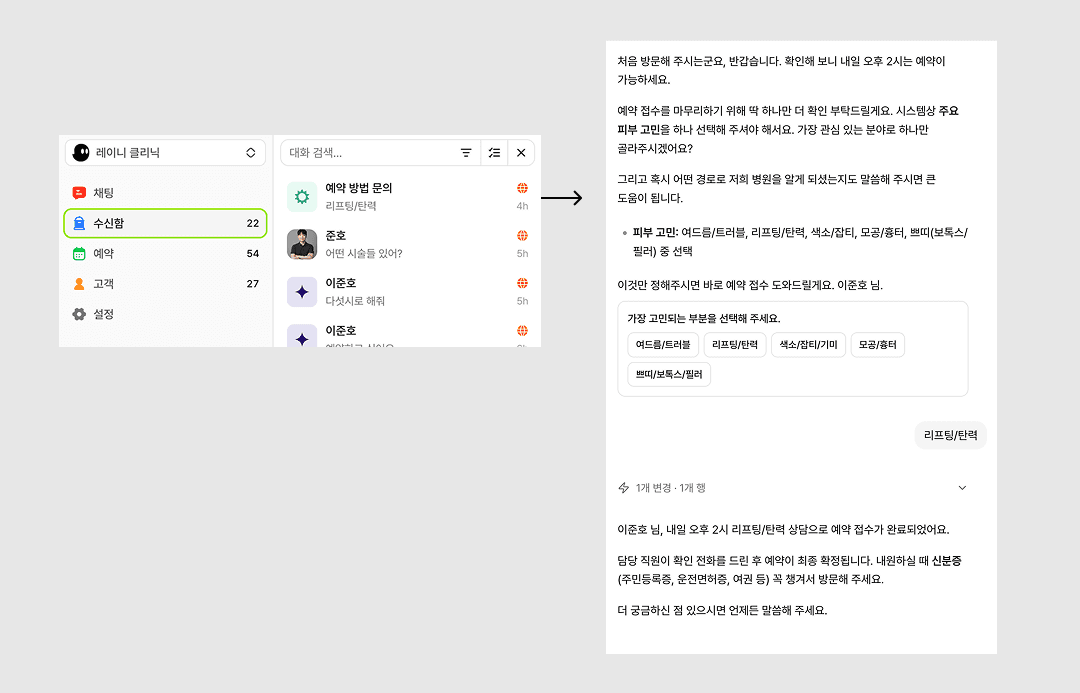Choose the 리프팅/탄력 option button
The width and height of the screenshot is (1080, 693).
735,344
